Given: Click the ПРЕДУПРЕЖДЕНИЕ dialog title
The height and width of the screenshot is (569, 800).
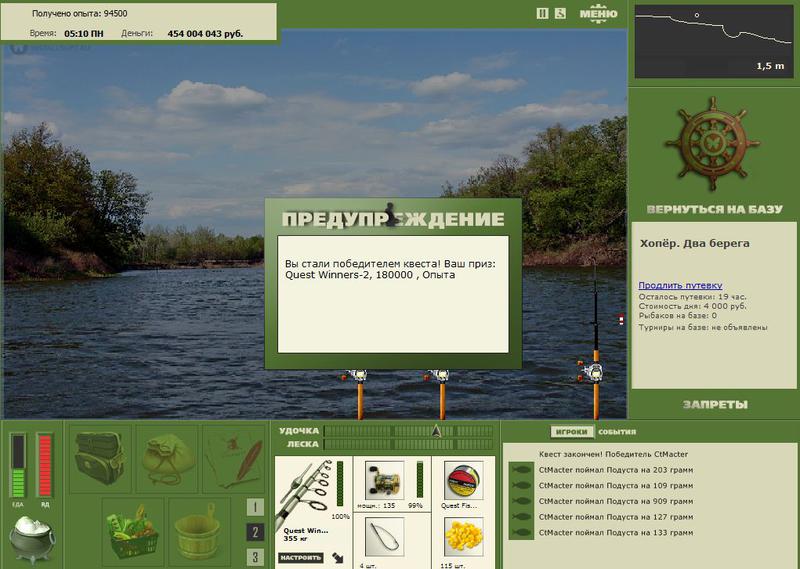Looking at the screenshot, I should click(393, 218).
